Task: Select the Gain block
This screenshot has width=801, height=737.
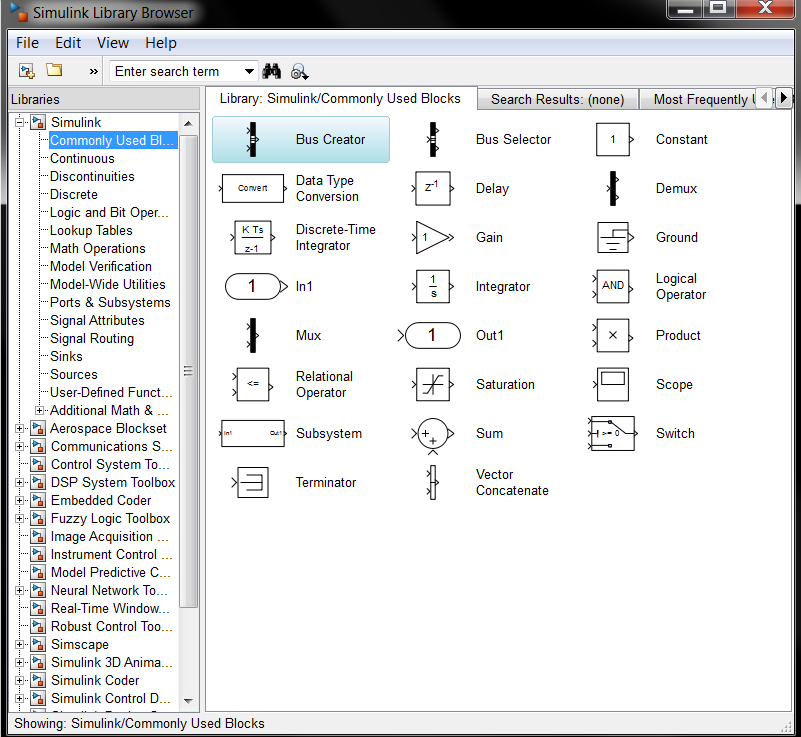Action: point(434,237)
